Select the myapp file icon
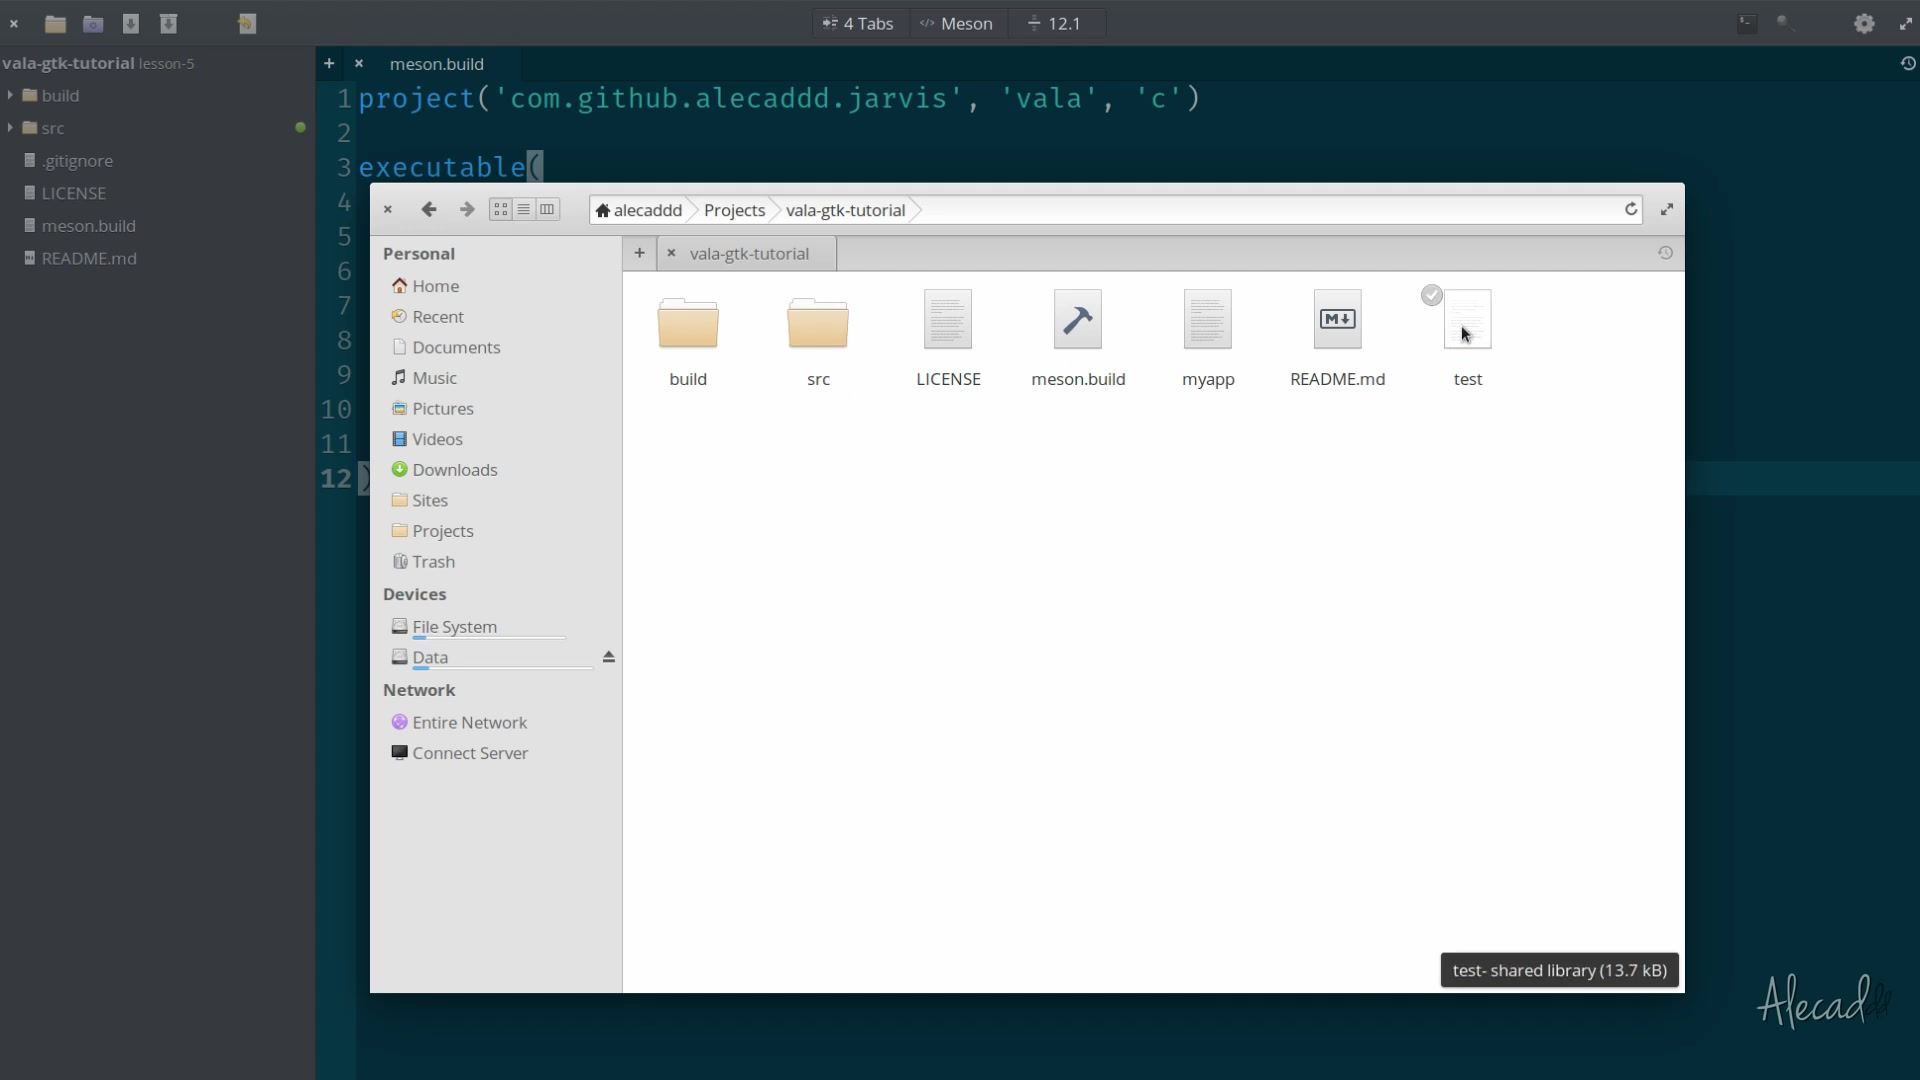Screen dimensions: 1920x1080 pos(1208,319)
